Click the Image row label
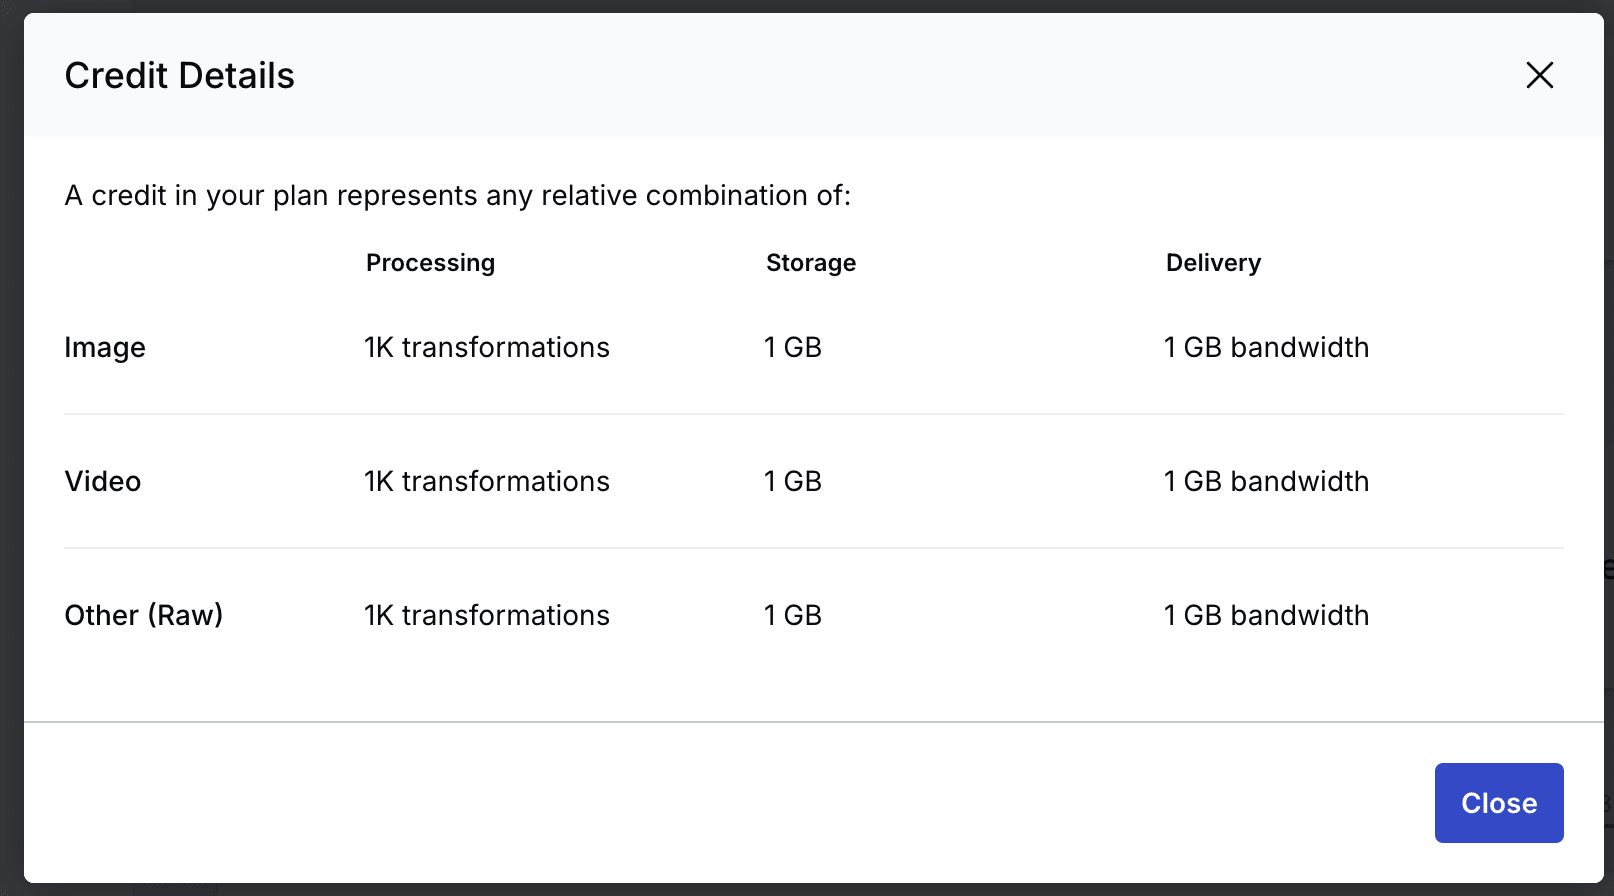Image resolution: width=1614 pixels, height=896 pixels. pyautogui.click(x=105, y=347)
